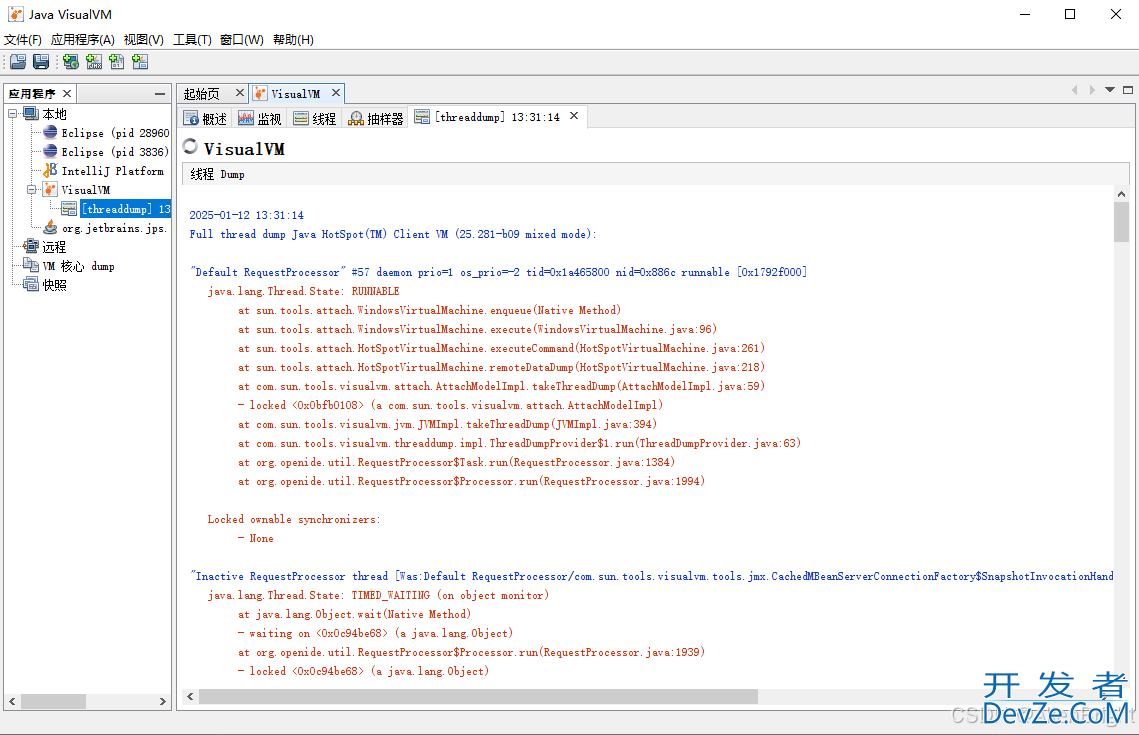Image resolution: width=1139 pixels, height=735 pixels.
Task: Click the Add snapshot toolbar icon
Action: click(140, 62)
